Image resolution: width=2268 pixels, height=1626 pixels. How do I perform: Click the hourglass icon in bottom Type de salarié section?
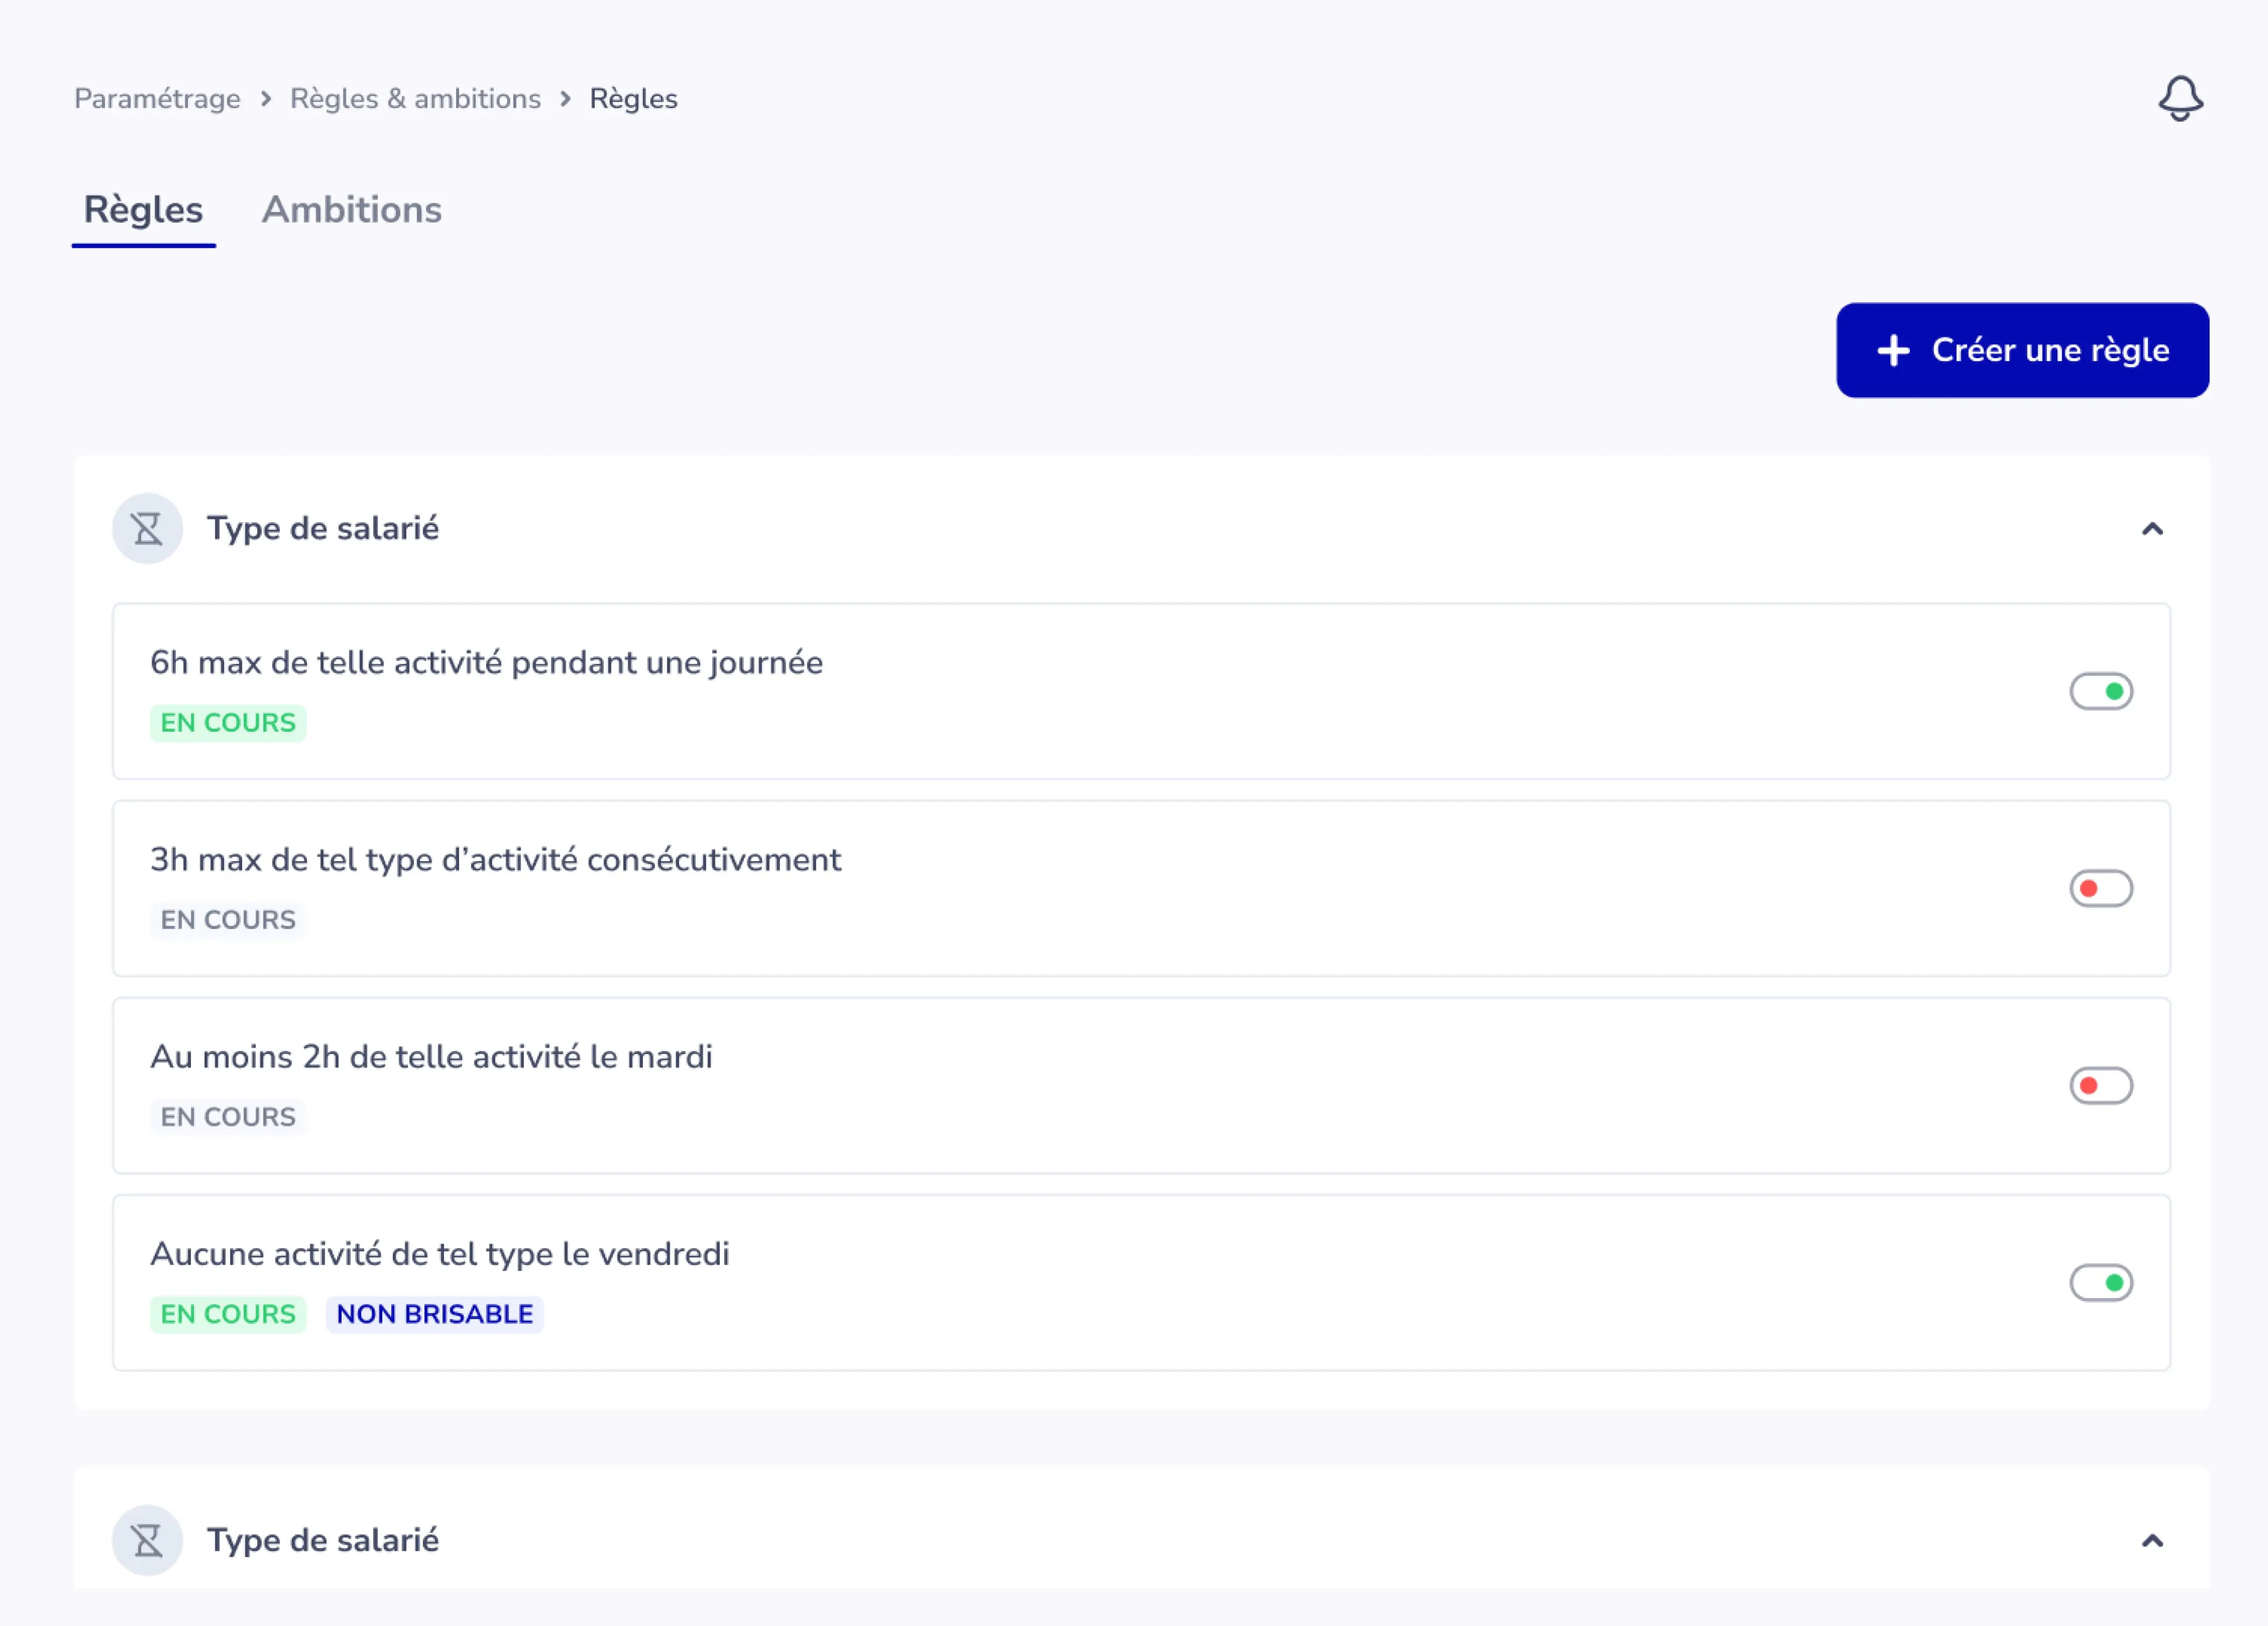coord(147,1540)
